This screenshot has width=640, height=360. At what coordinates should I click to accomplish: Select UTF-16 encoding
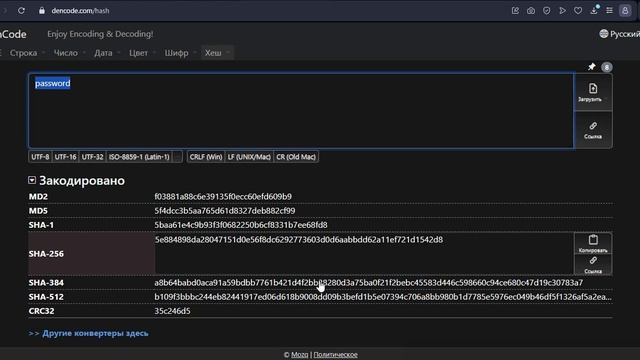click(x=65, y=157)
